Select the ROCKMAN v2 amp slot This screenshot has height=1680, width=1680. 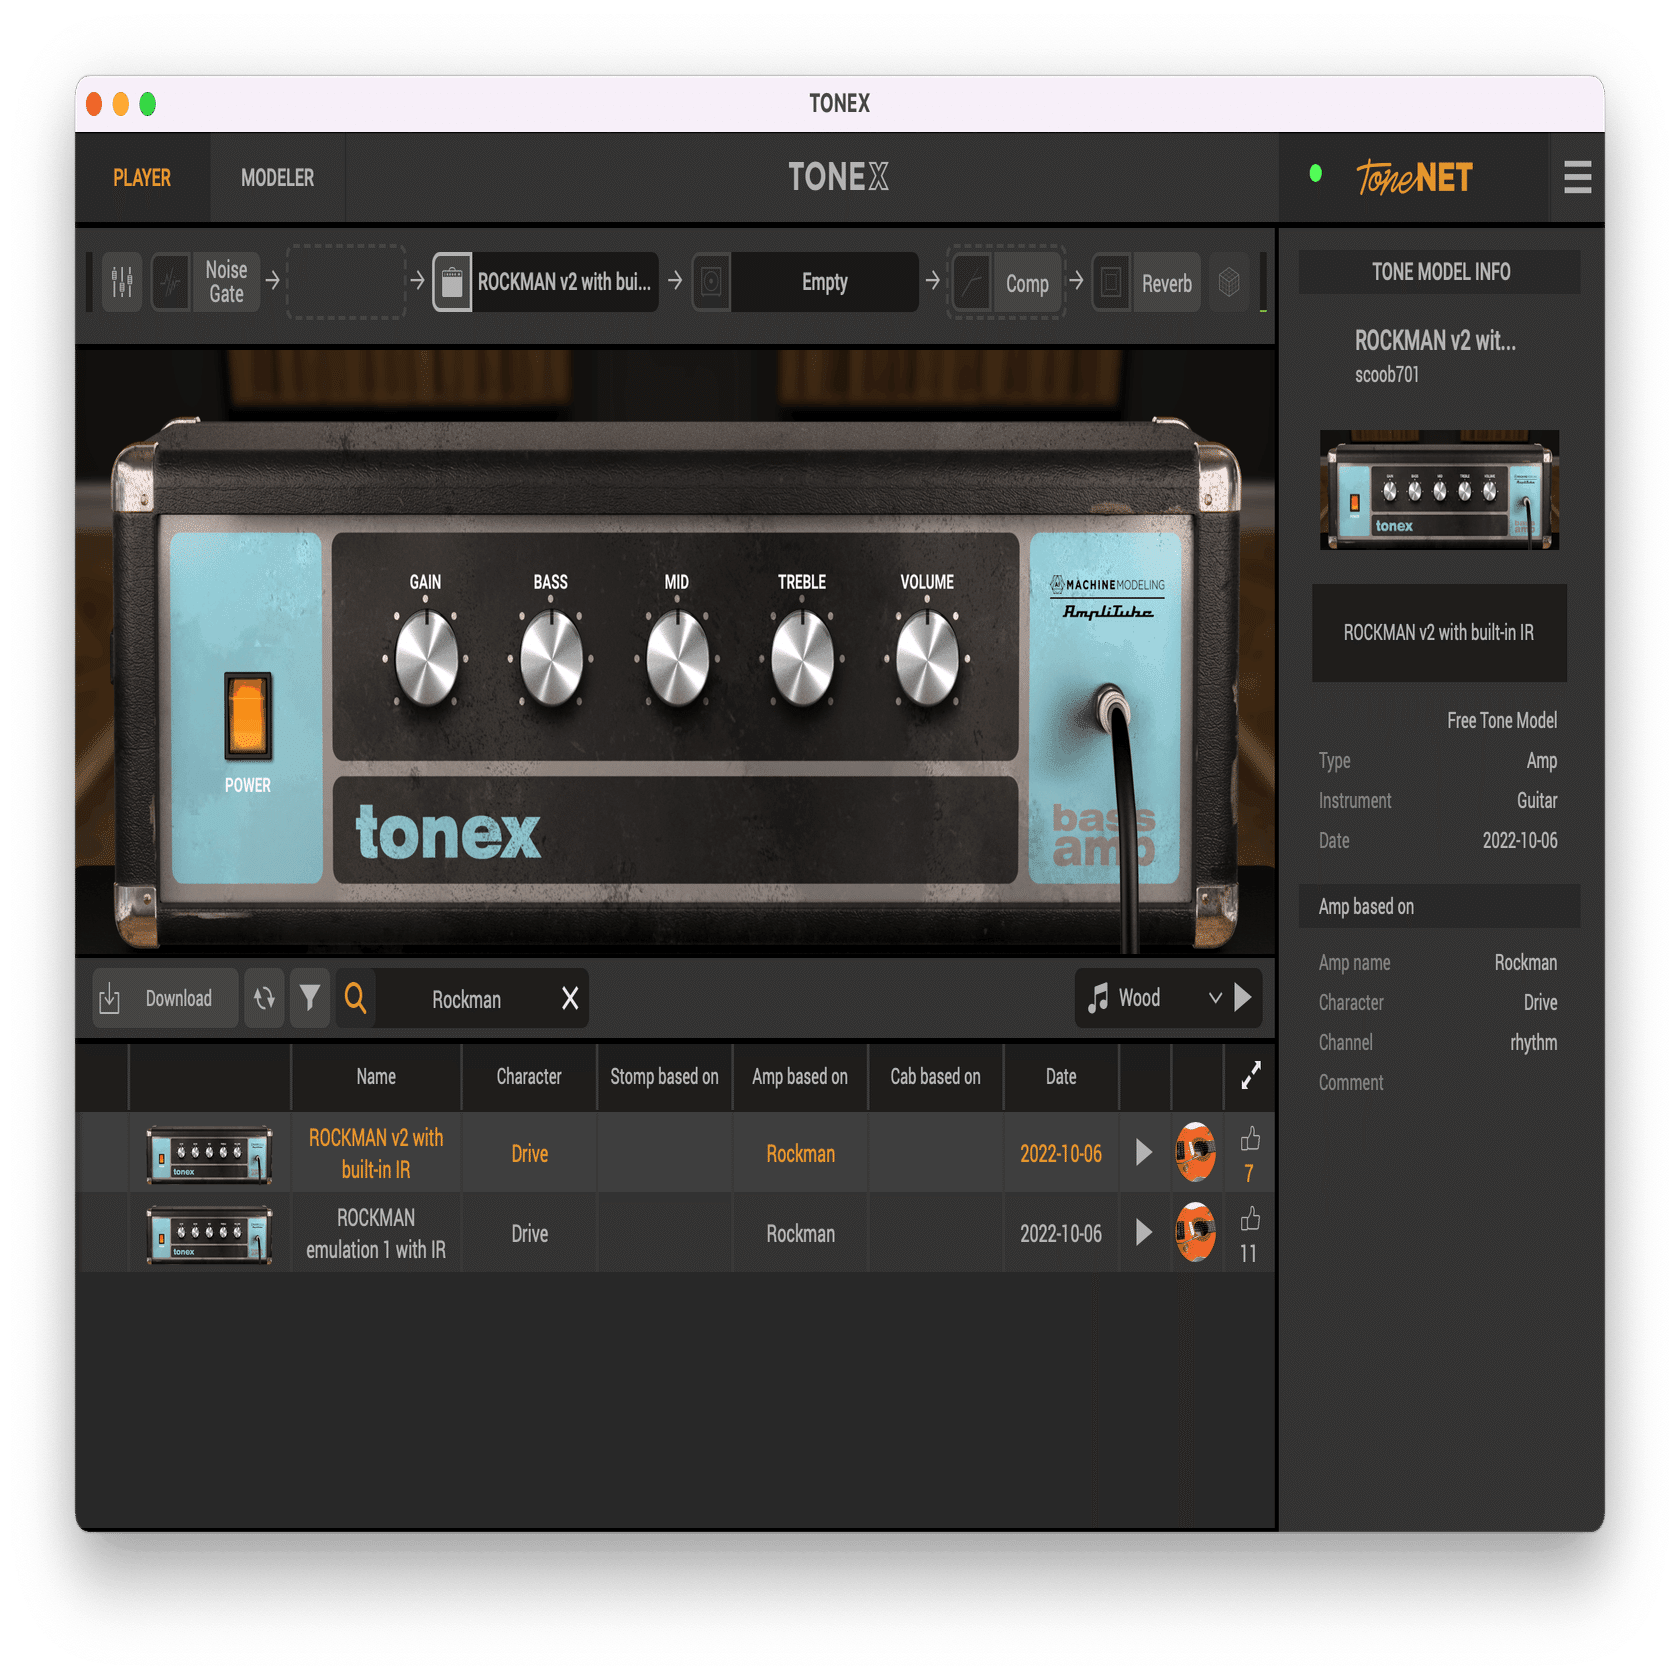coord(545,283)
